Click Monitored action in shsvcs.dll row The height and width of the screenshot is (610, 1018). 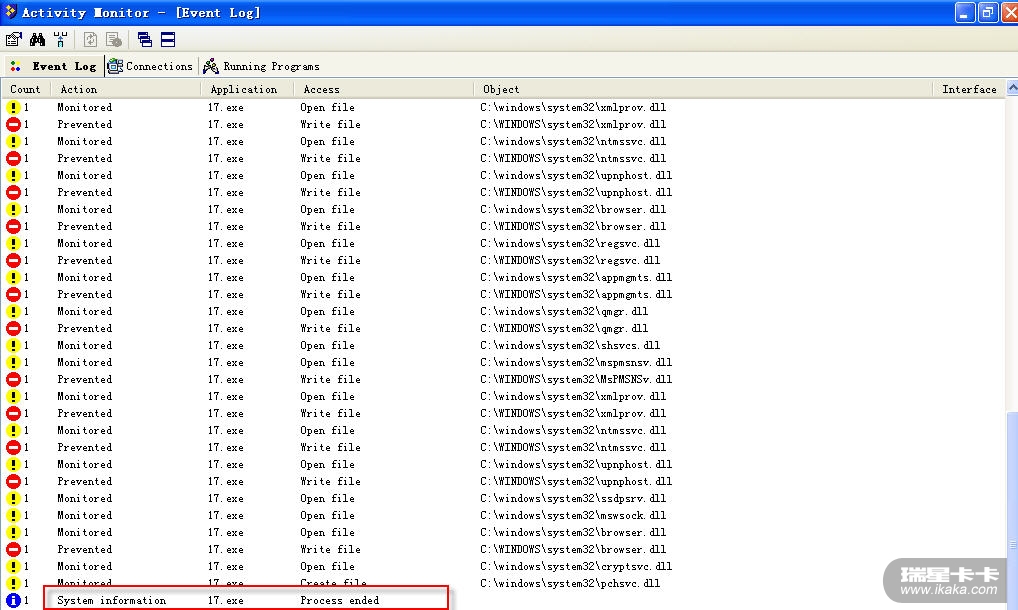point(84,345)
